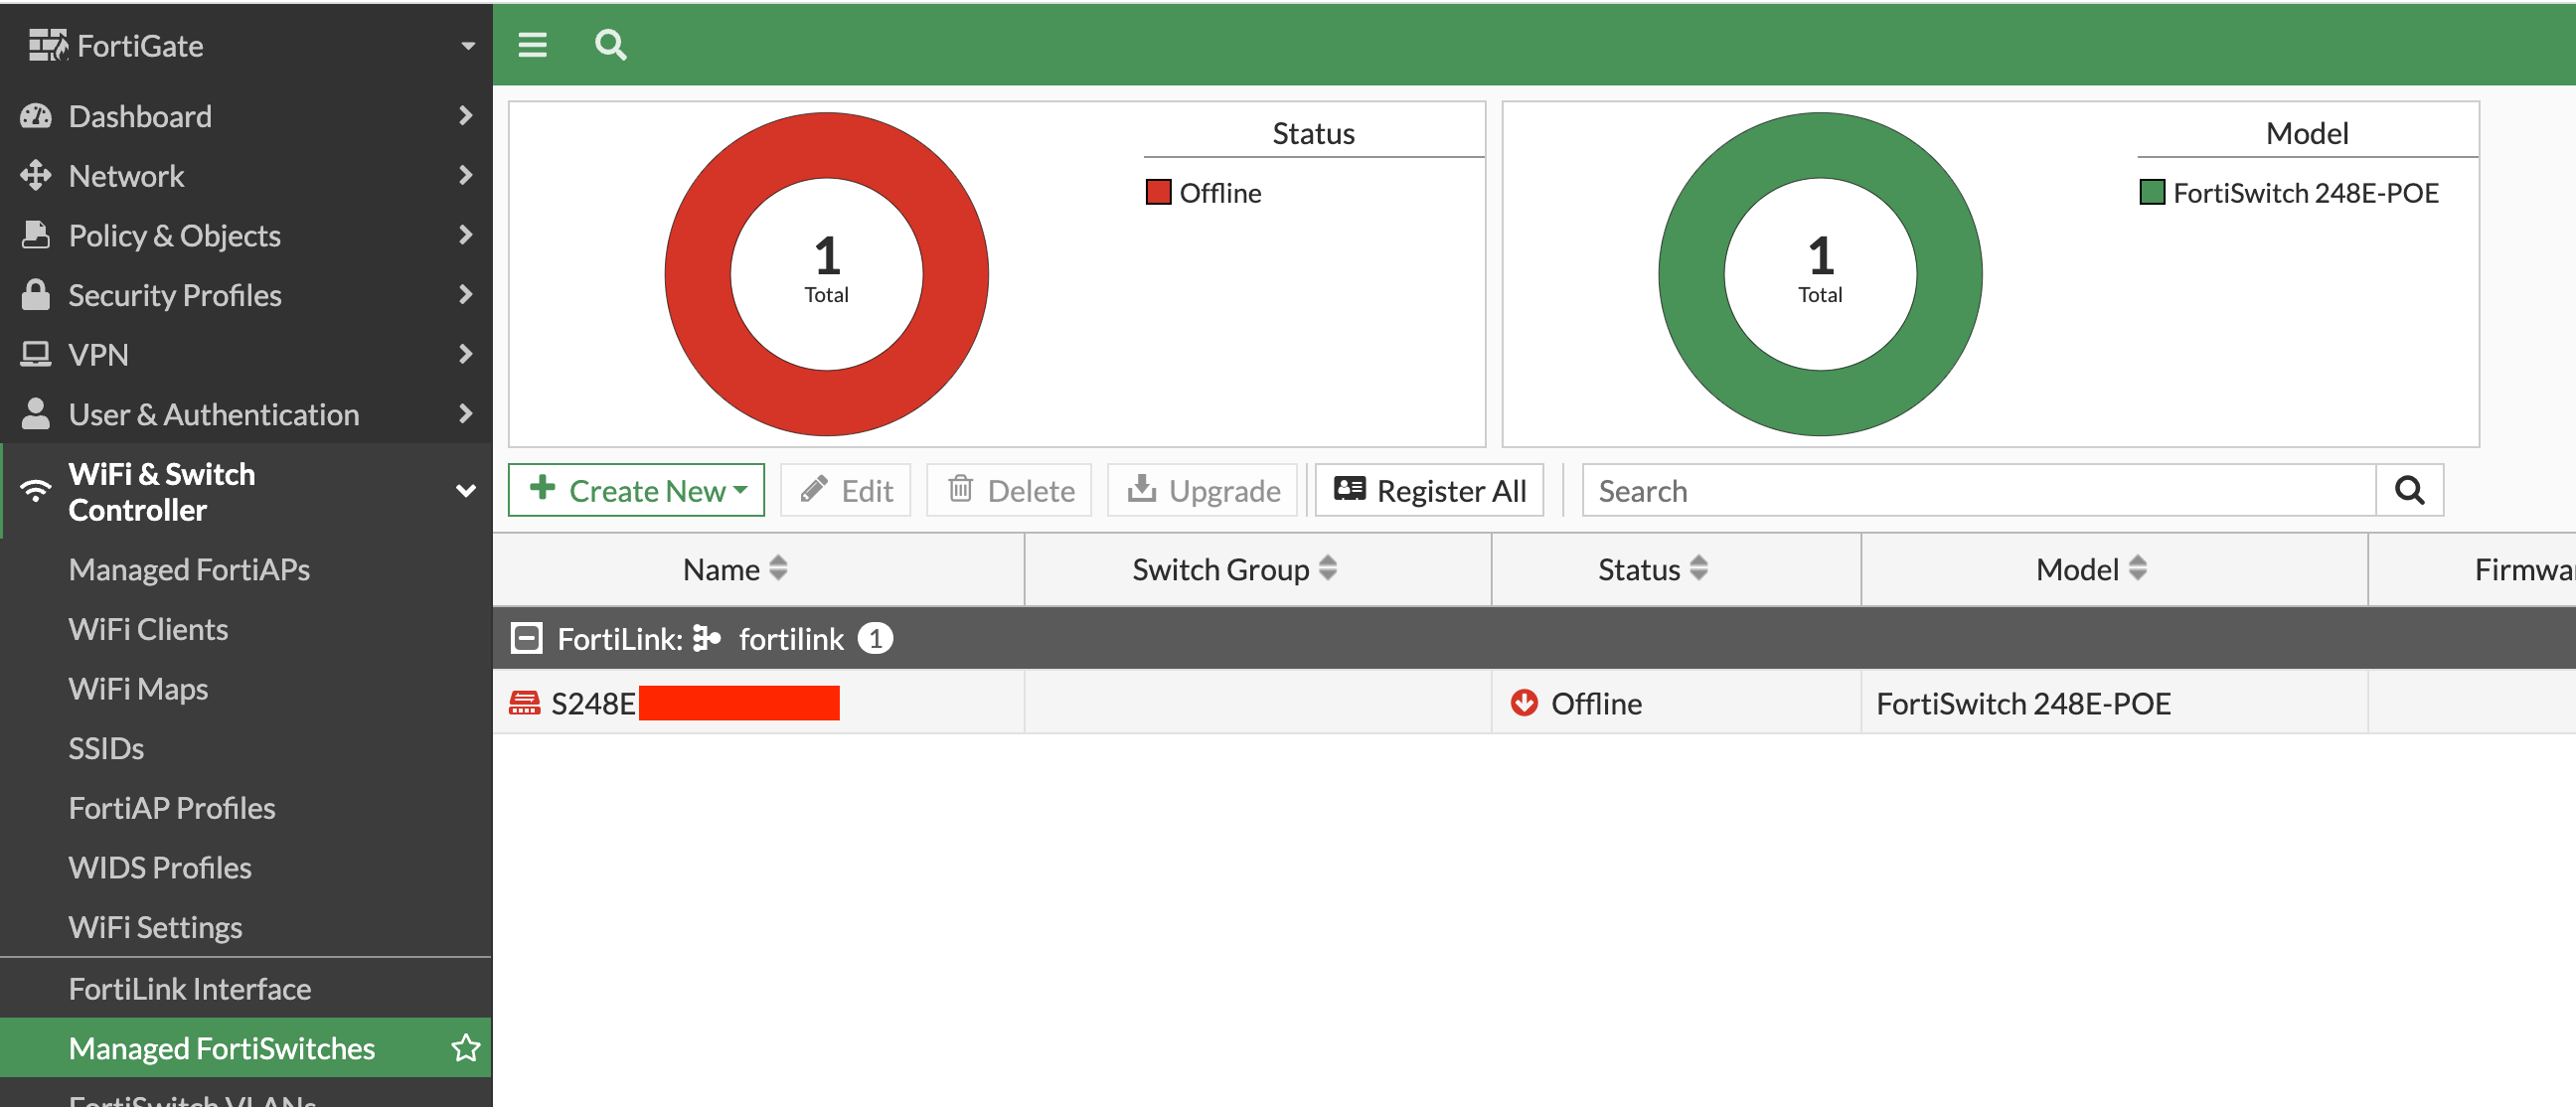The width and height of the screenshot is (2576, 1107).
Task: Sort by Model column arrows
Action: coord(2137,568)
